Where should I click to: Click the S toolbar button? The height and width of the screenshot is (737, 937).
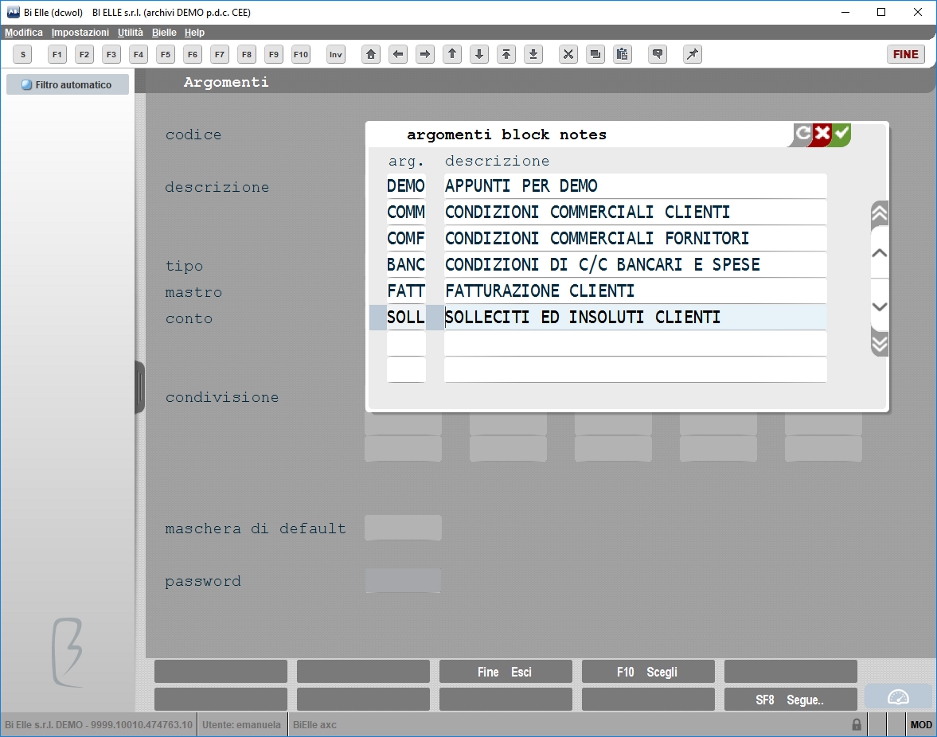click(23, 54)
